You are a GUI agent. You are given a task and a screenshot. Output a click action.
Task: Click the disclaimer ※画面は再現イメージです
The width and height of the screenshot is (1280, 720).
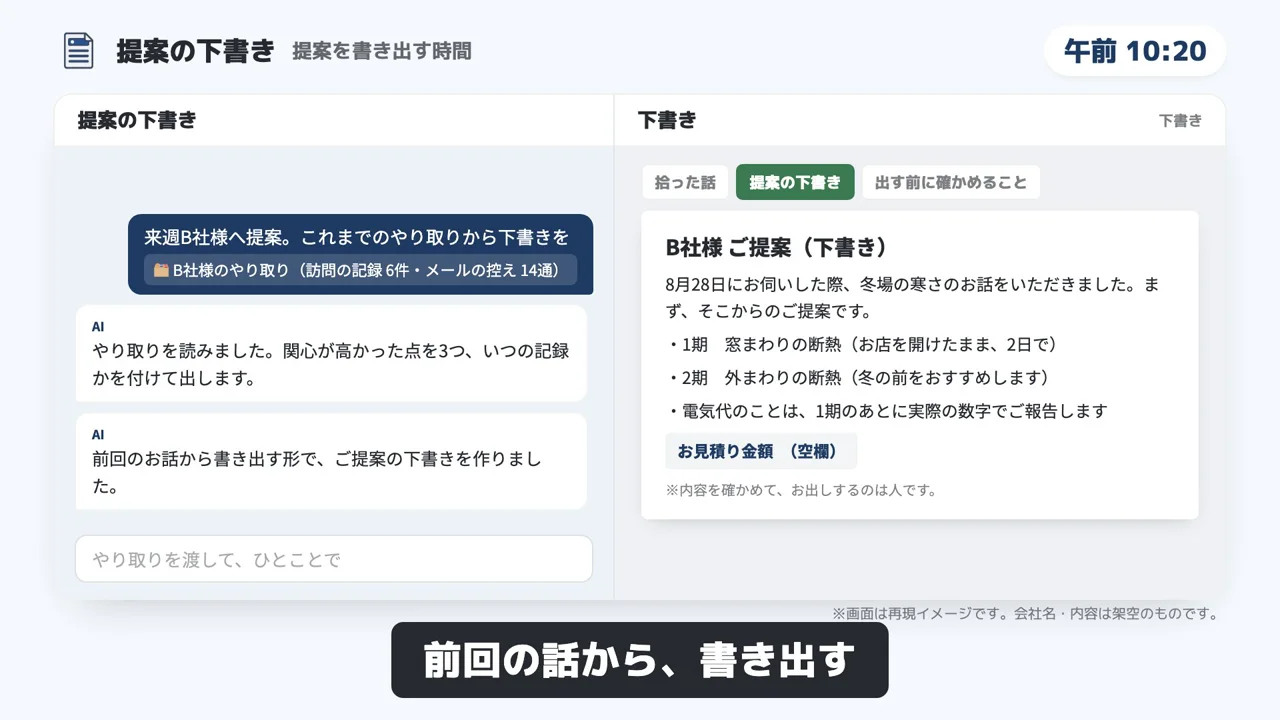click(1025, 613)
